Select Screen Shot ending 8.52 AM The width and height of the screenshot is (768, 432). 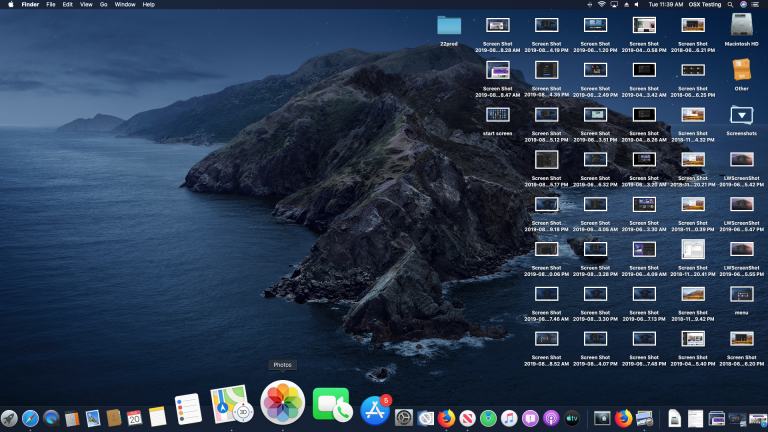pos(547,338)
